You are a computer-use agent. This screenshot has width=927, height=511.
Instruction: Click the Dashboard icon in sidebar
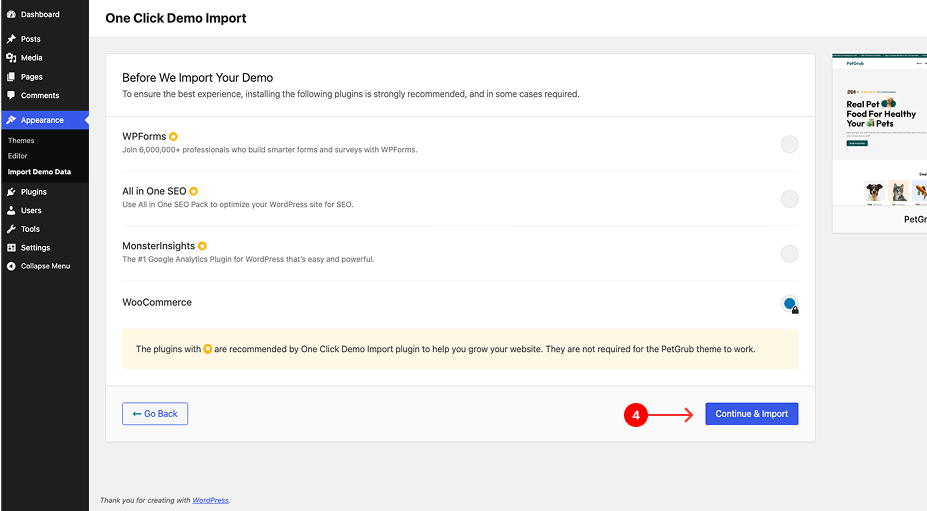tap(11, 15)
